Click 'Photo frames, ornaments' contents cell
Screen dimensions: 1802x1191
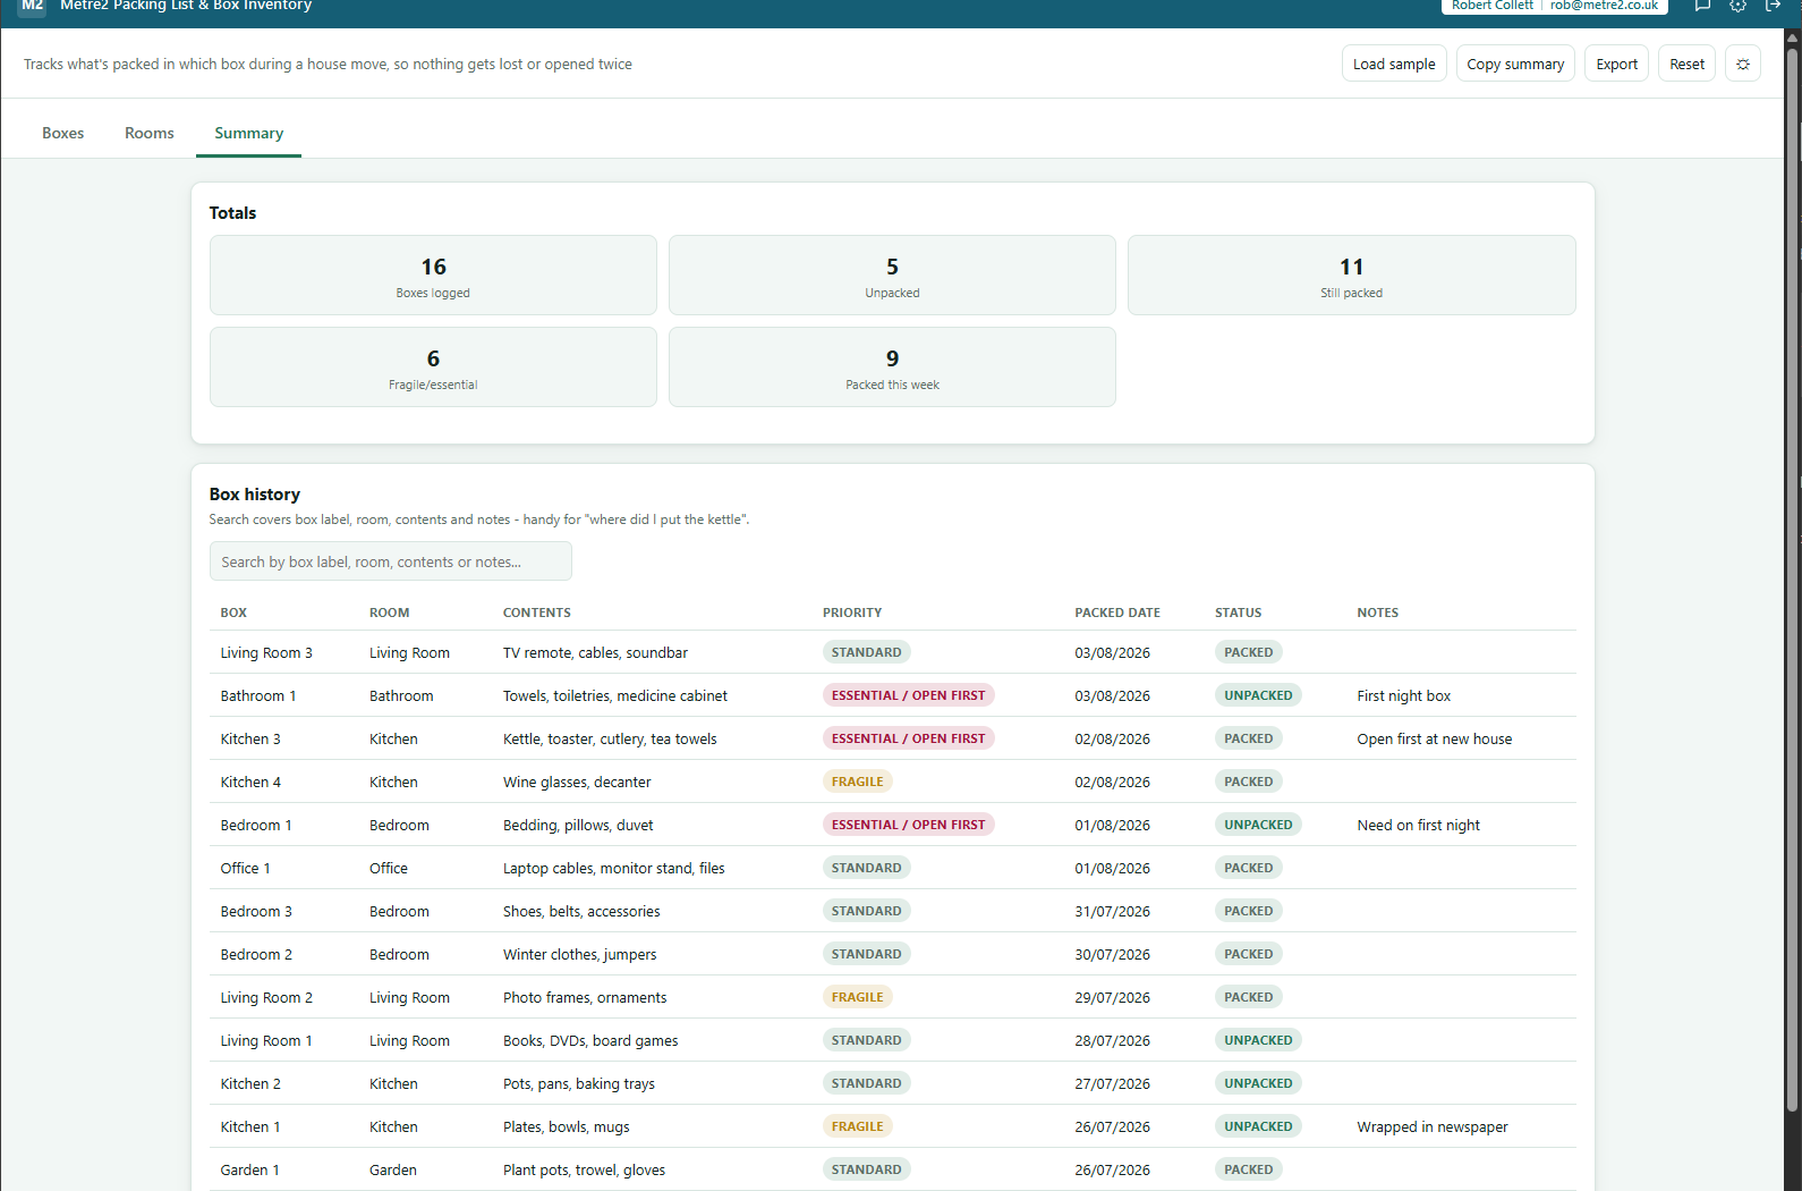coord(585,997)
